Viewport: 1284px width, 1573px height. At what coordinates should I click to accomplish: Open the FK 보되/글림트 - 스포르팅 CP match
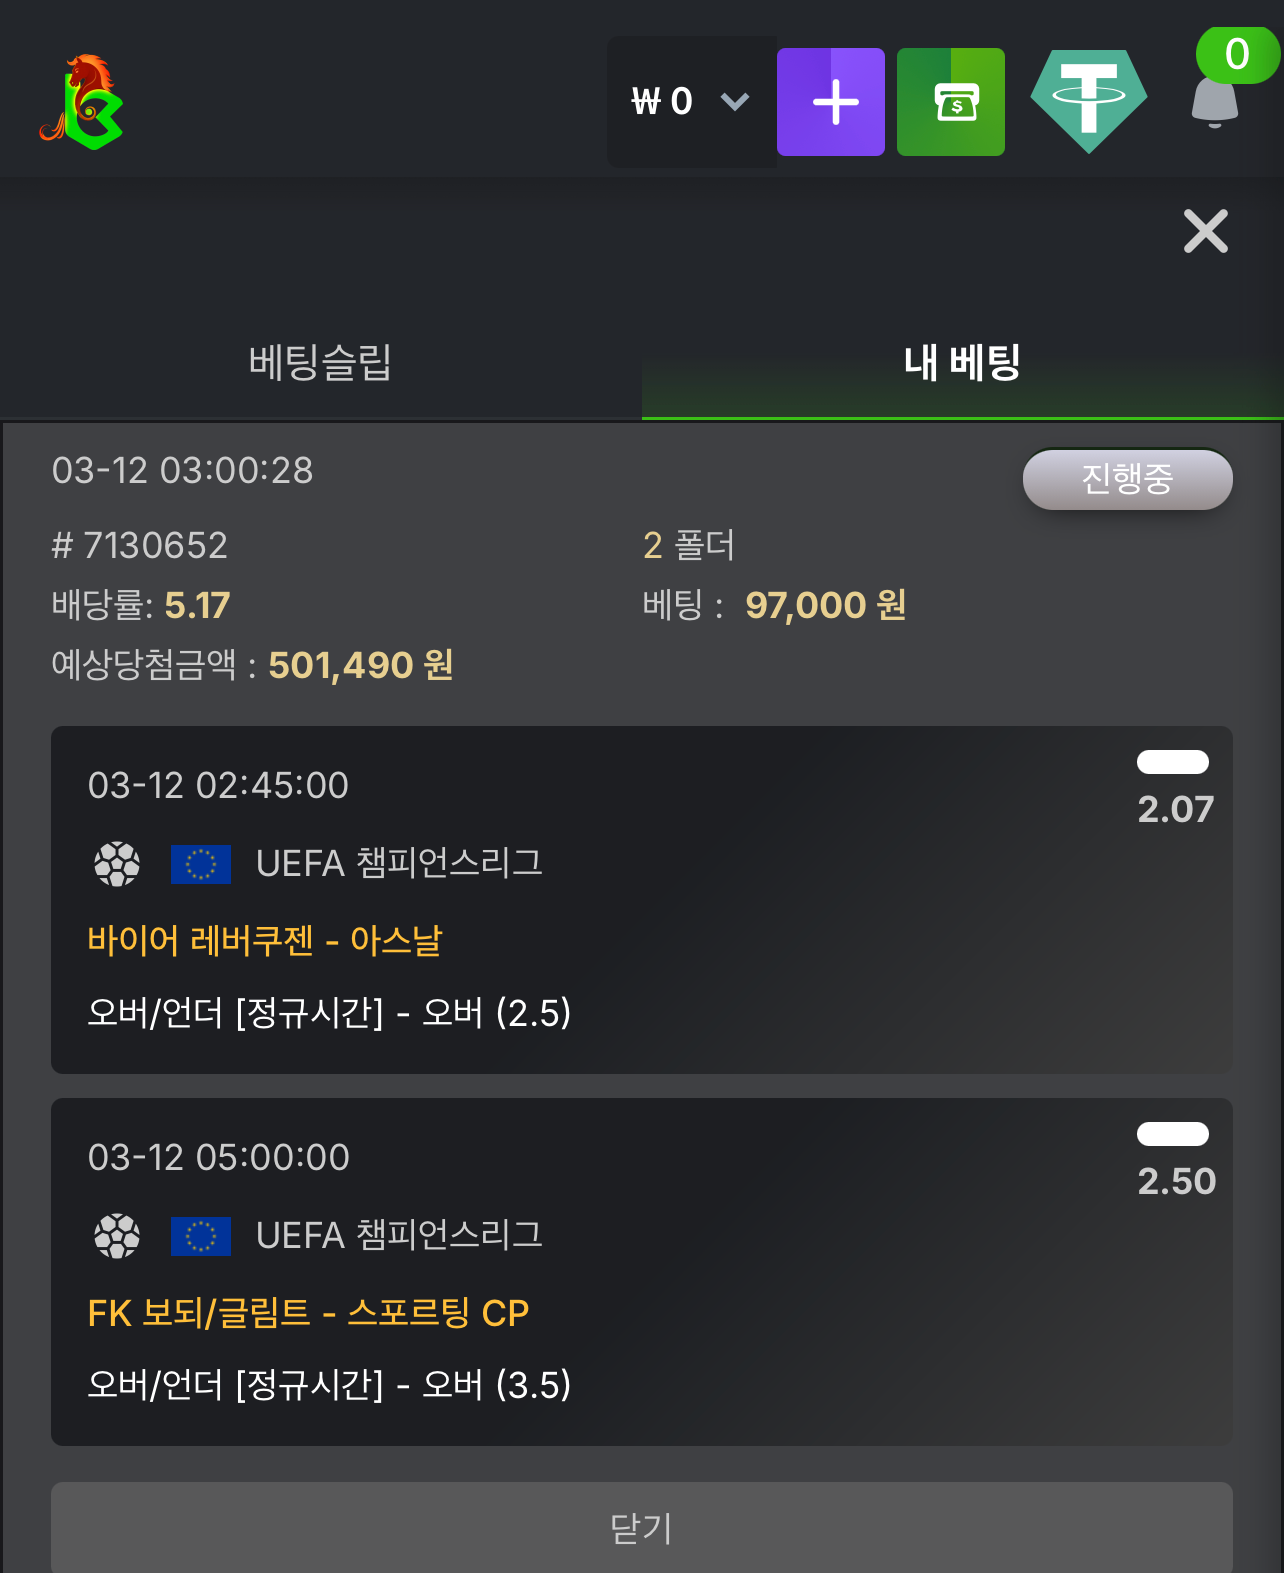[308, 1312]
